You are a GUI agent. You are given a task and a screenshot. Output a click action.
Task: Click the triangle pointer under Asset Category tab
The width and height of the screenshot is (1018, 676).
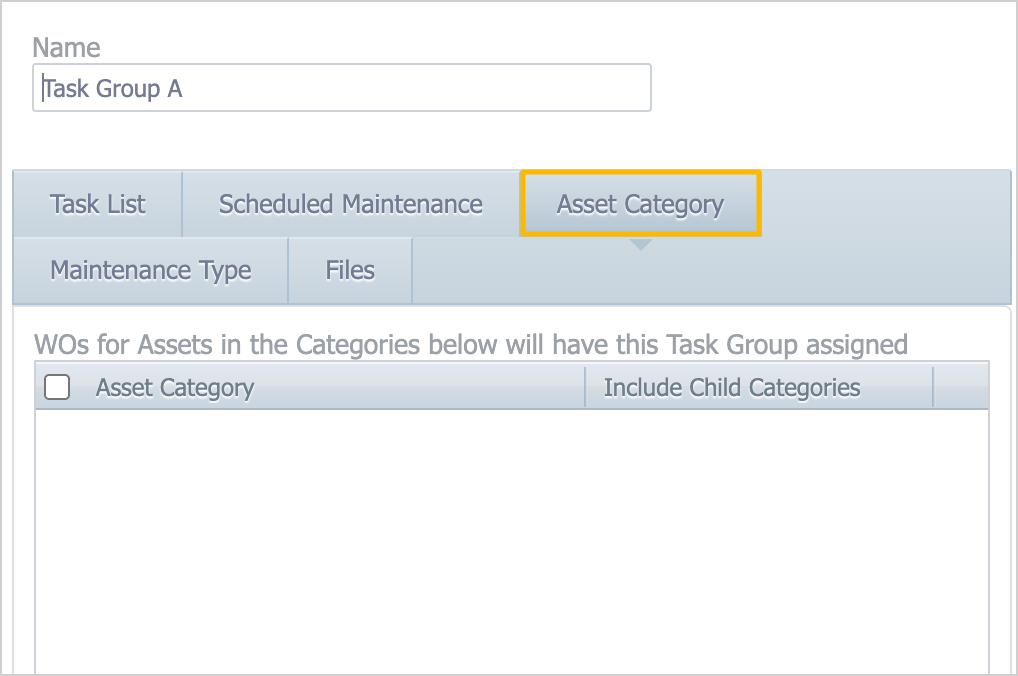(641, 244)
